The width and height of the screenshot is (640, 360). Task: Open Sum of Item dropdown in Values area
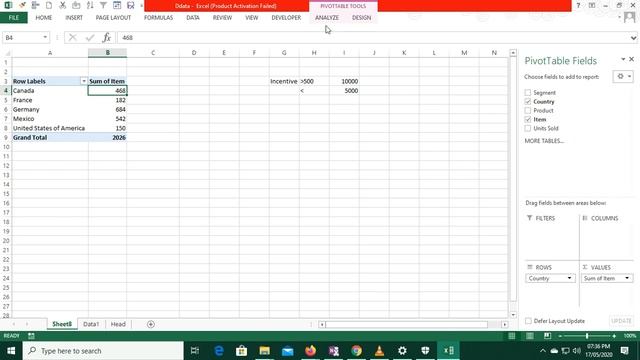(x=627, y=278)
